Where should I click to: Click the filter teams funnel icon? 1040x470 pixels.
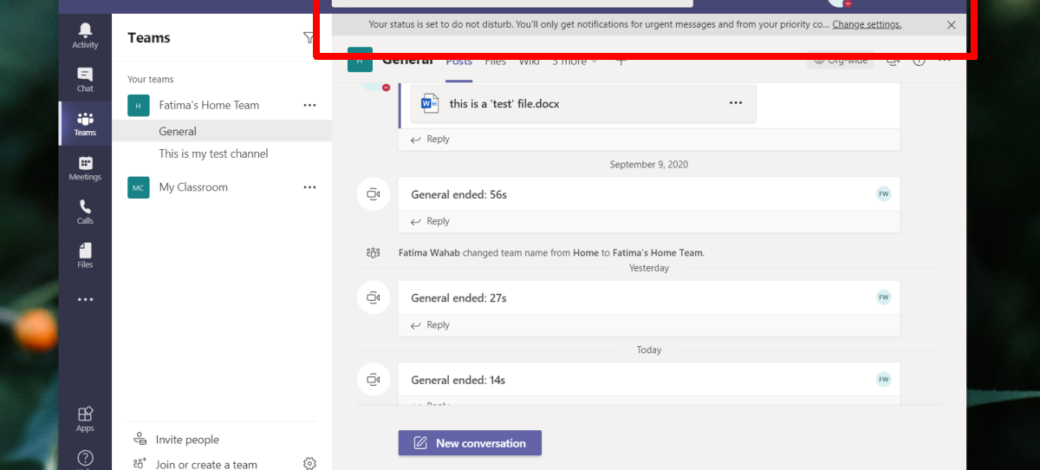pos(308,38)
